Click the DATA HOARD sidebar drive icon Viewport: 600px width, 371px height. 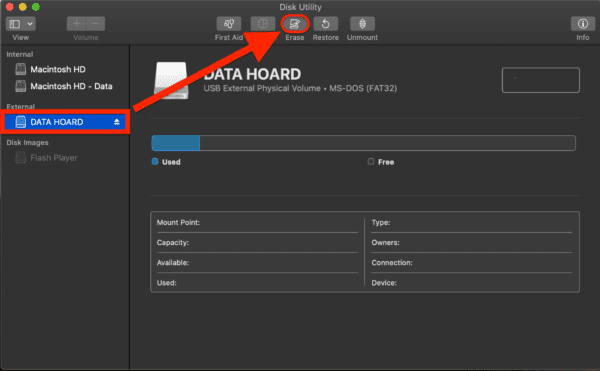(21, 122)
